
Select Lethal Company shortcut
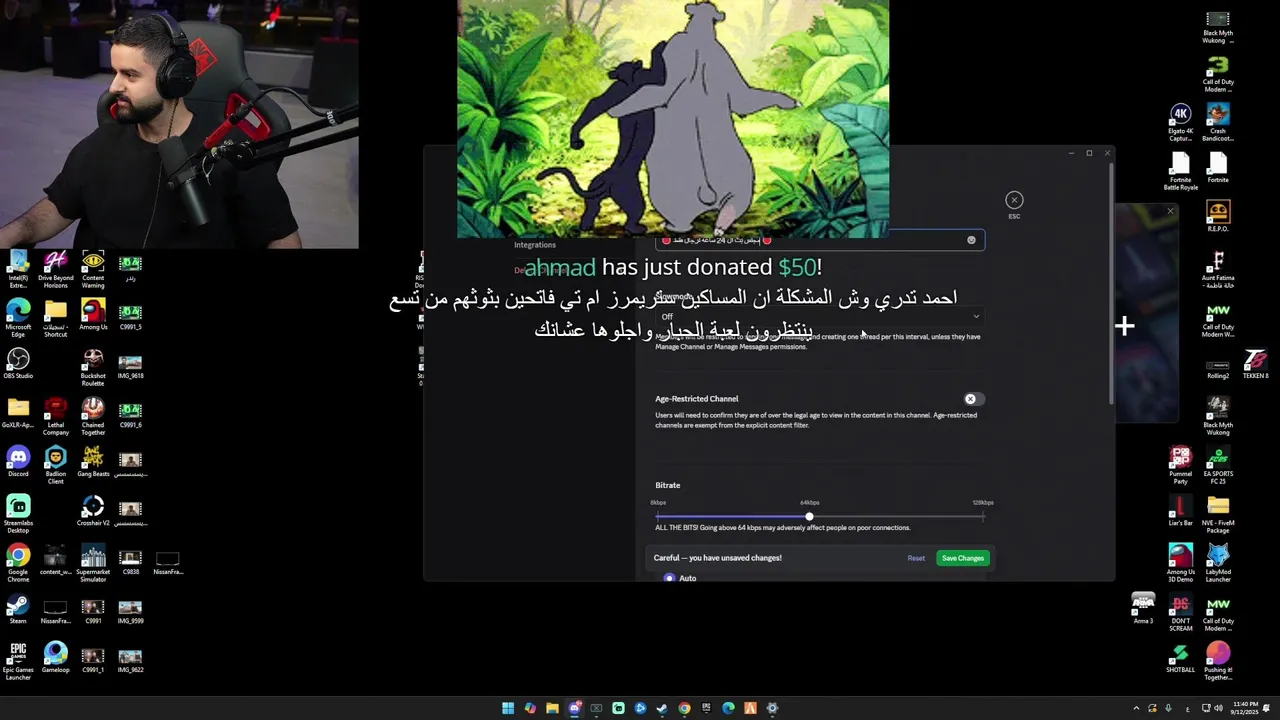[56, 416]
